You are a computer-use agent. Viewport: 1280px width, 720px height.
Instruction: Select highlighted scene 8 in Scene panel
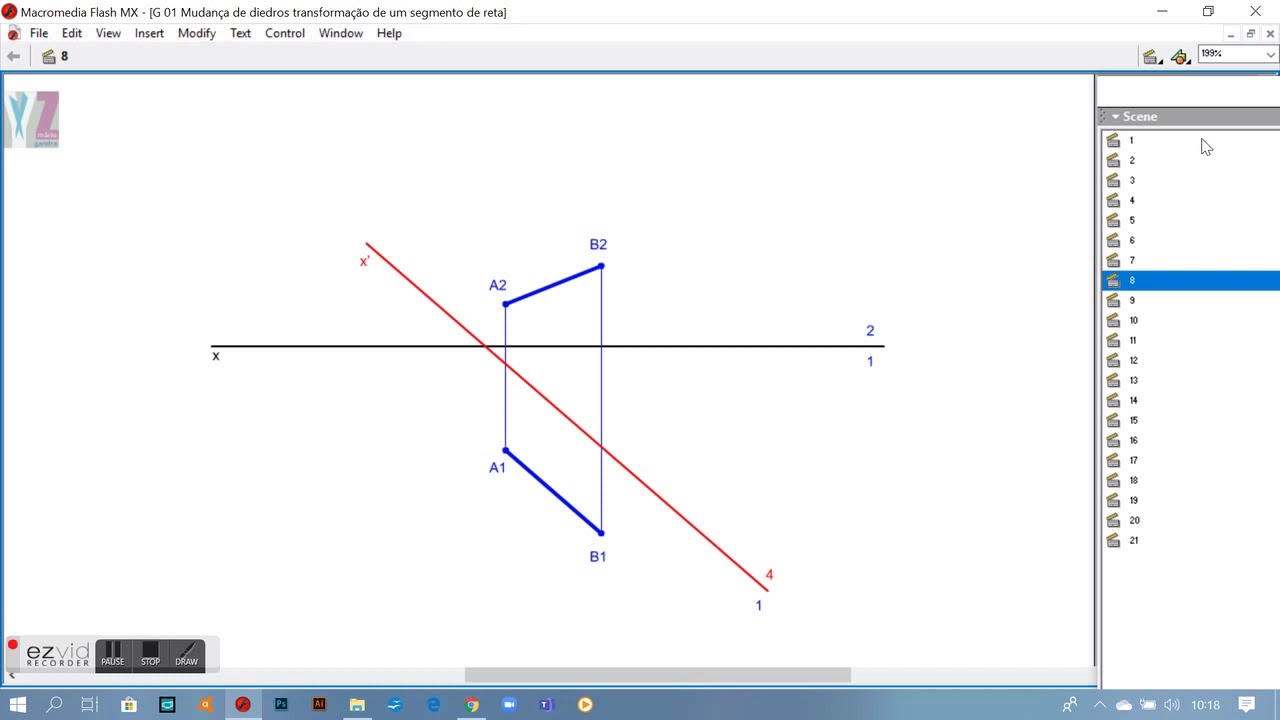click(1190, 281)
